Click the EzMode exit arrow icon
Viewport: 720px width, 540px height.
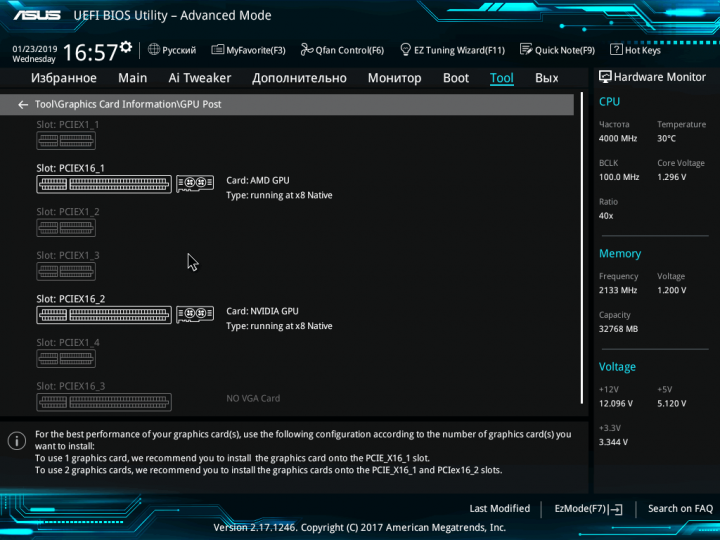tap(615, 509)
